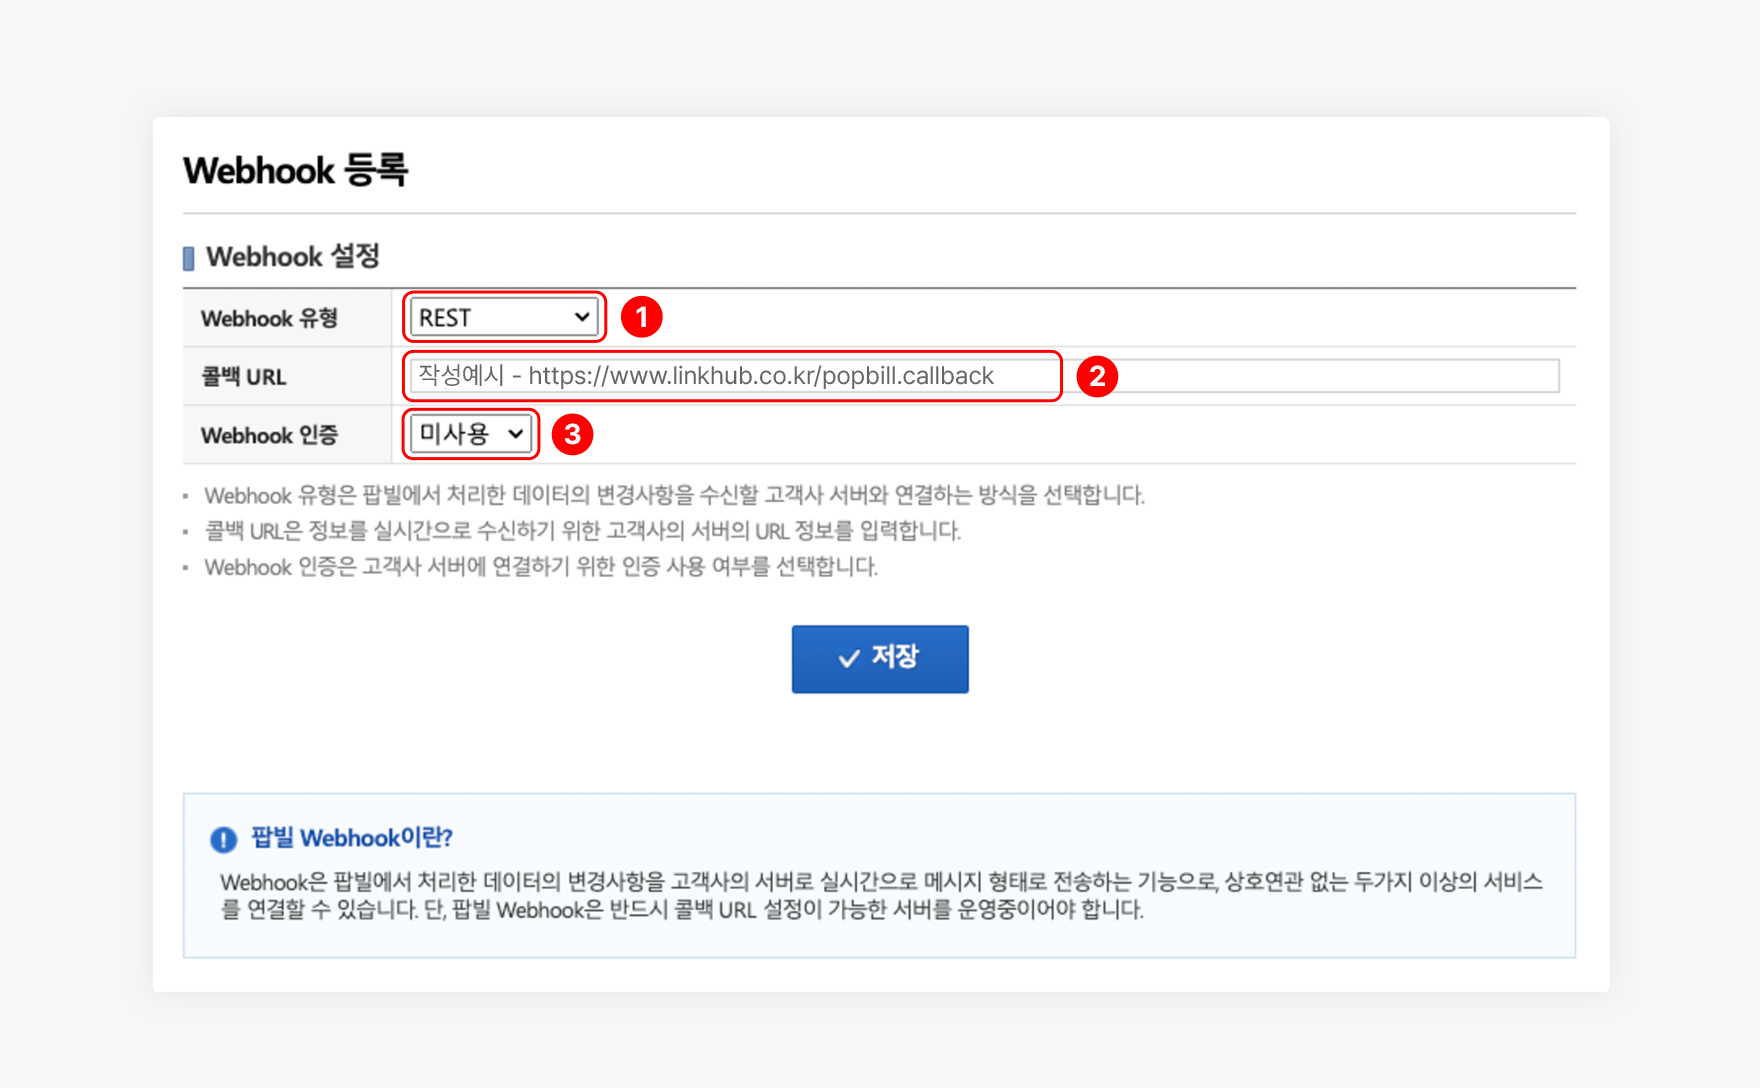Click the paragraph starting 'Webhook은 팝빌에서 처리한'

(x=881, y=895)
